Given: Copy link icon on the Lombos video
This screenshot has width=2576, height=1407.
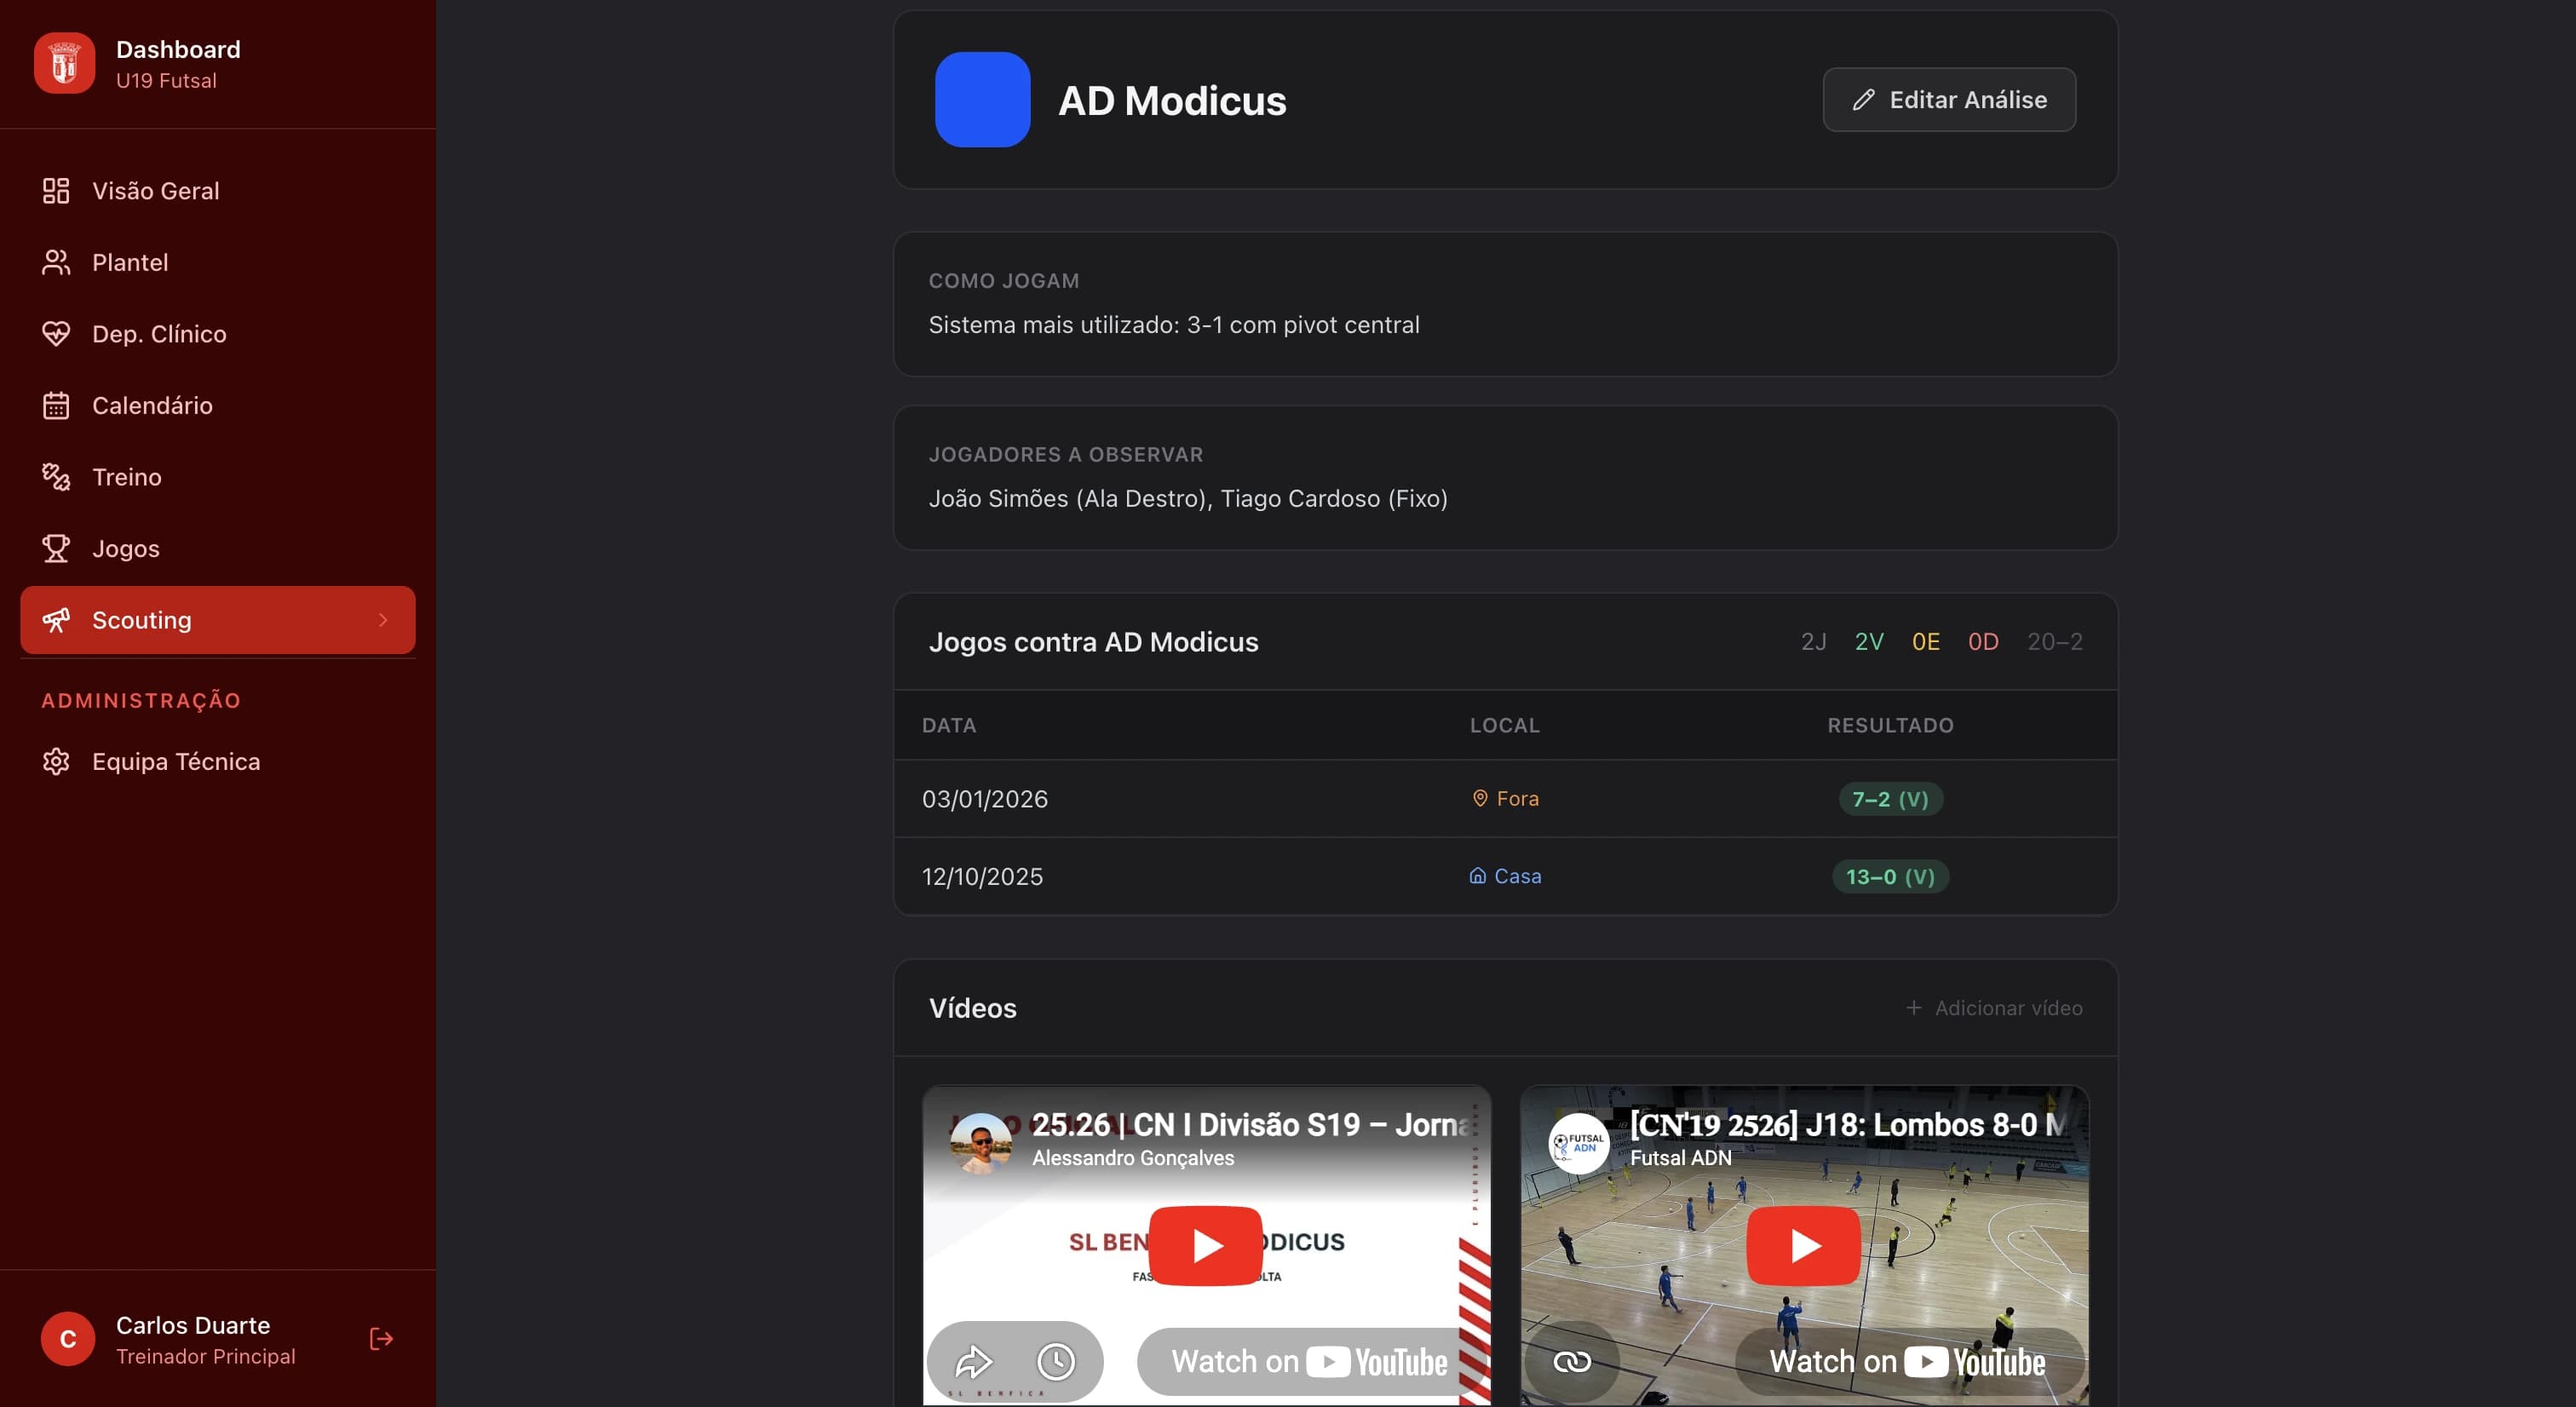Looking at the screenshot, I should [x=1571, y=1361].
